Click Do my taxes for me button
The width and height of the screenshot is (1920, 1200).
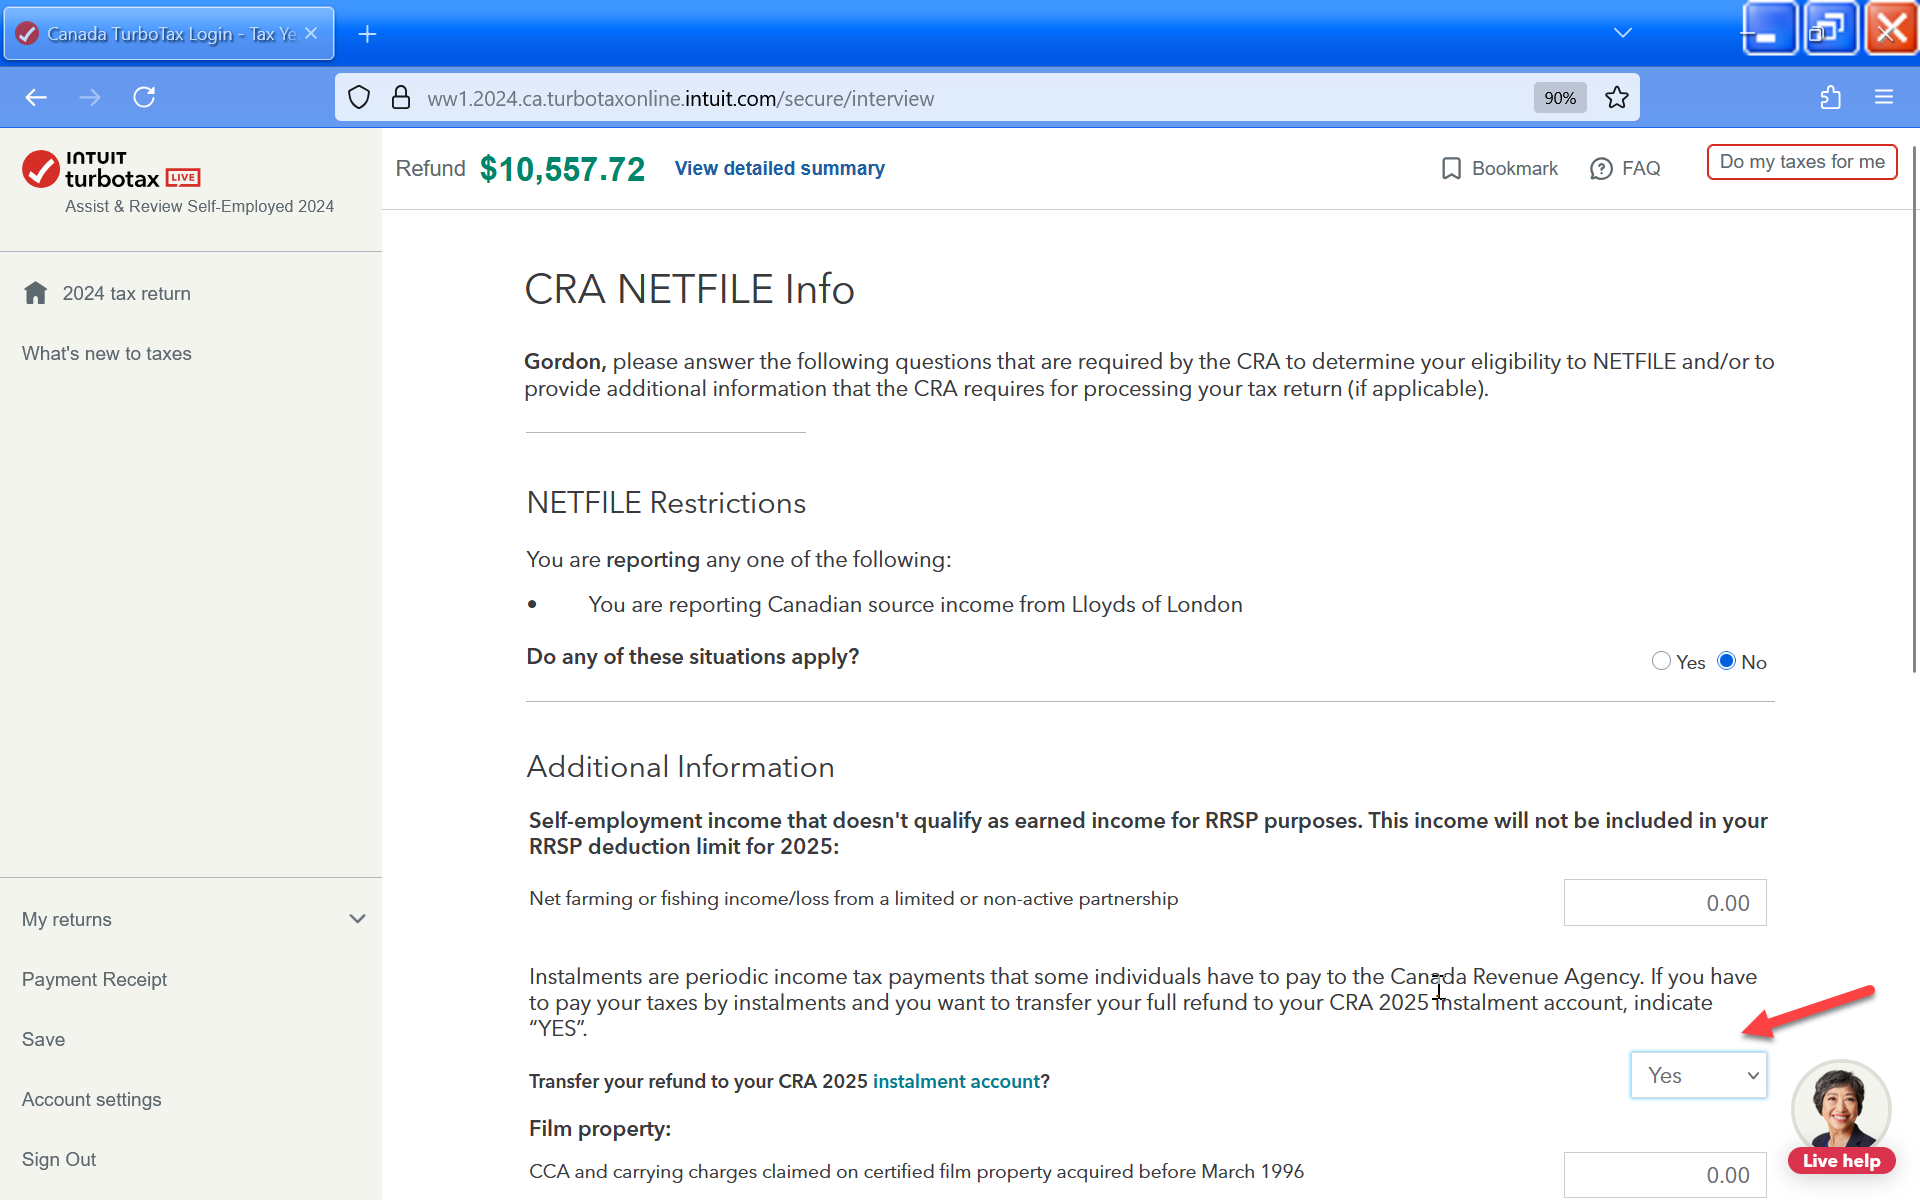click(1802, 162)
